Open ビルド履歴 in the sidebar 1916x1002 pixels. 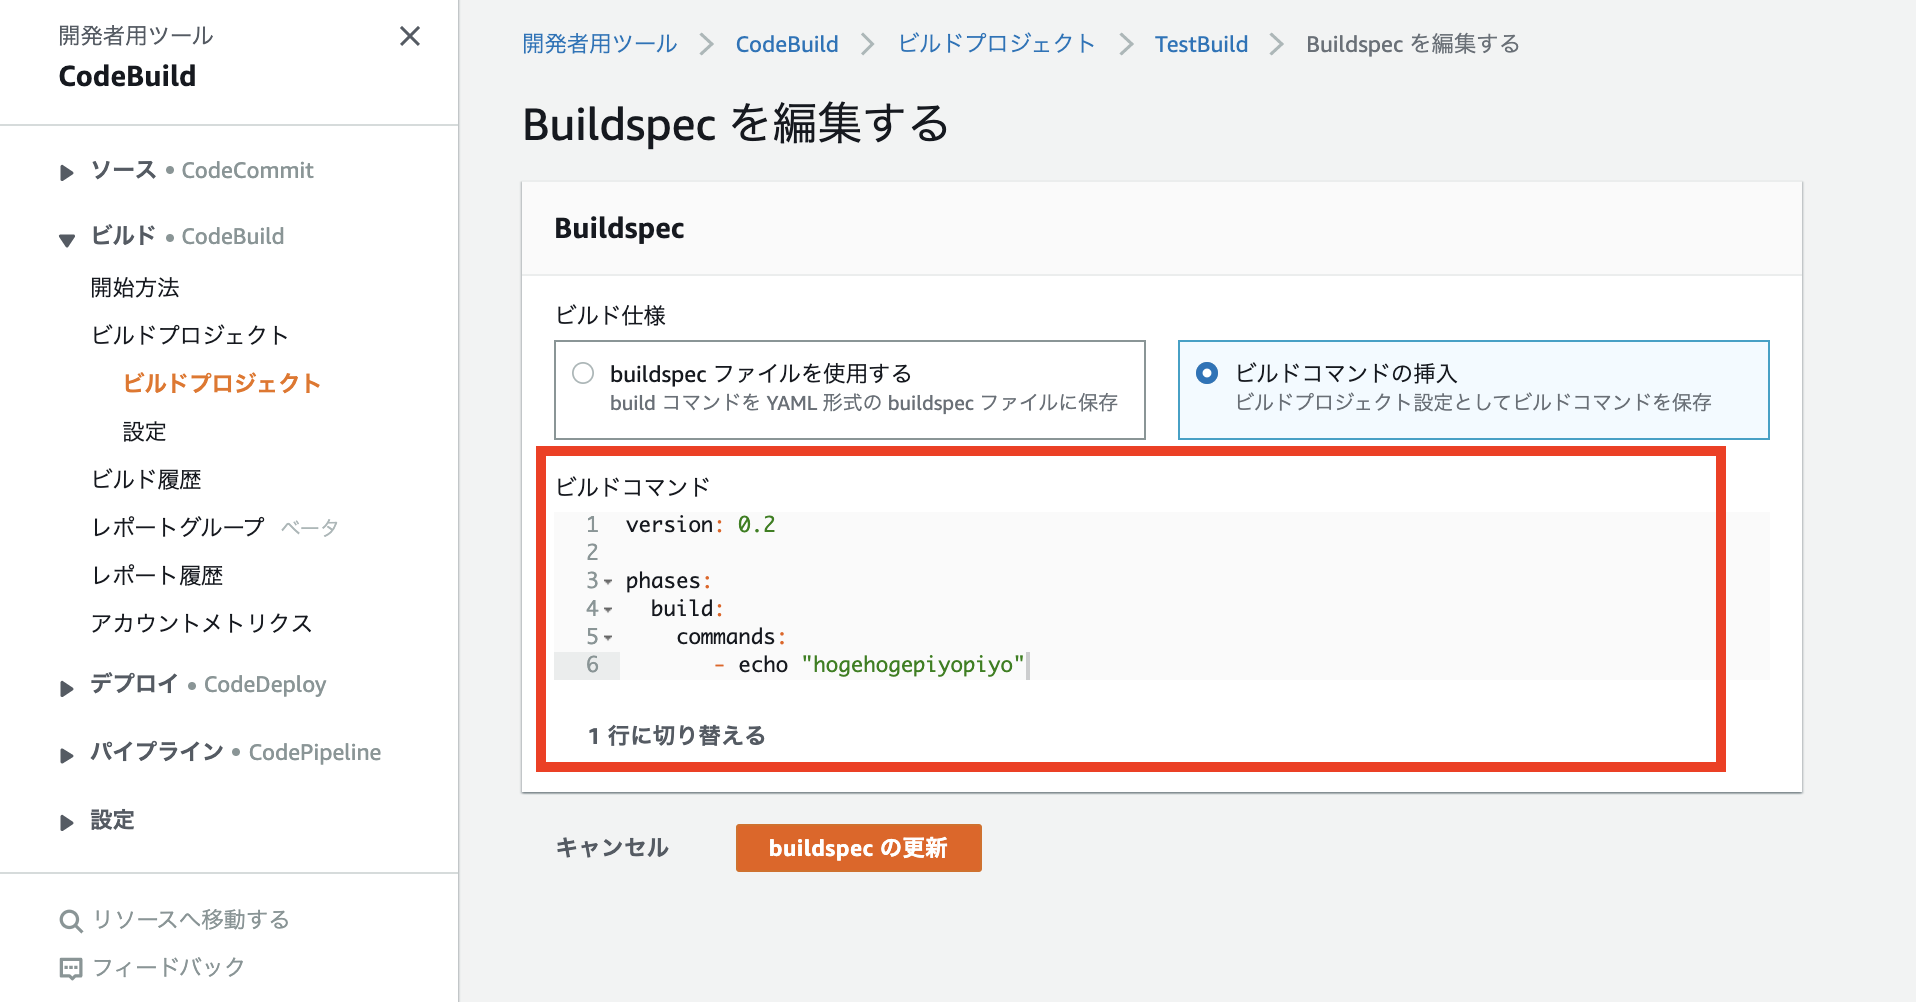[146, 479]
